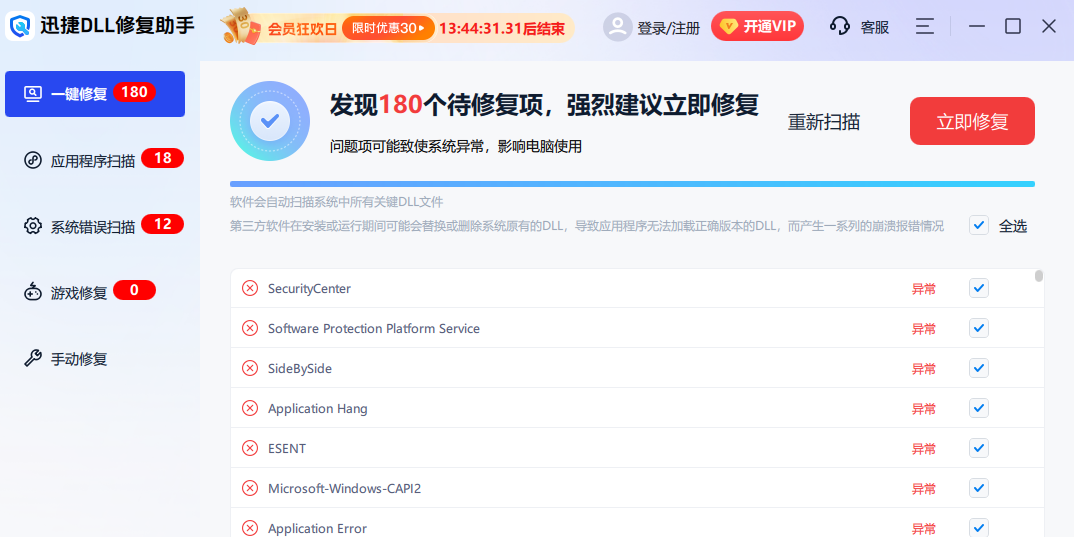Go to 手动修复 sidebar tab

coord(78,359)
